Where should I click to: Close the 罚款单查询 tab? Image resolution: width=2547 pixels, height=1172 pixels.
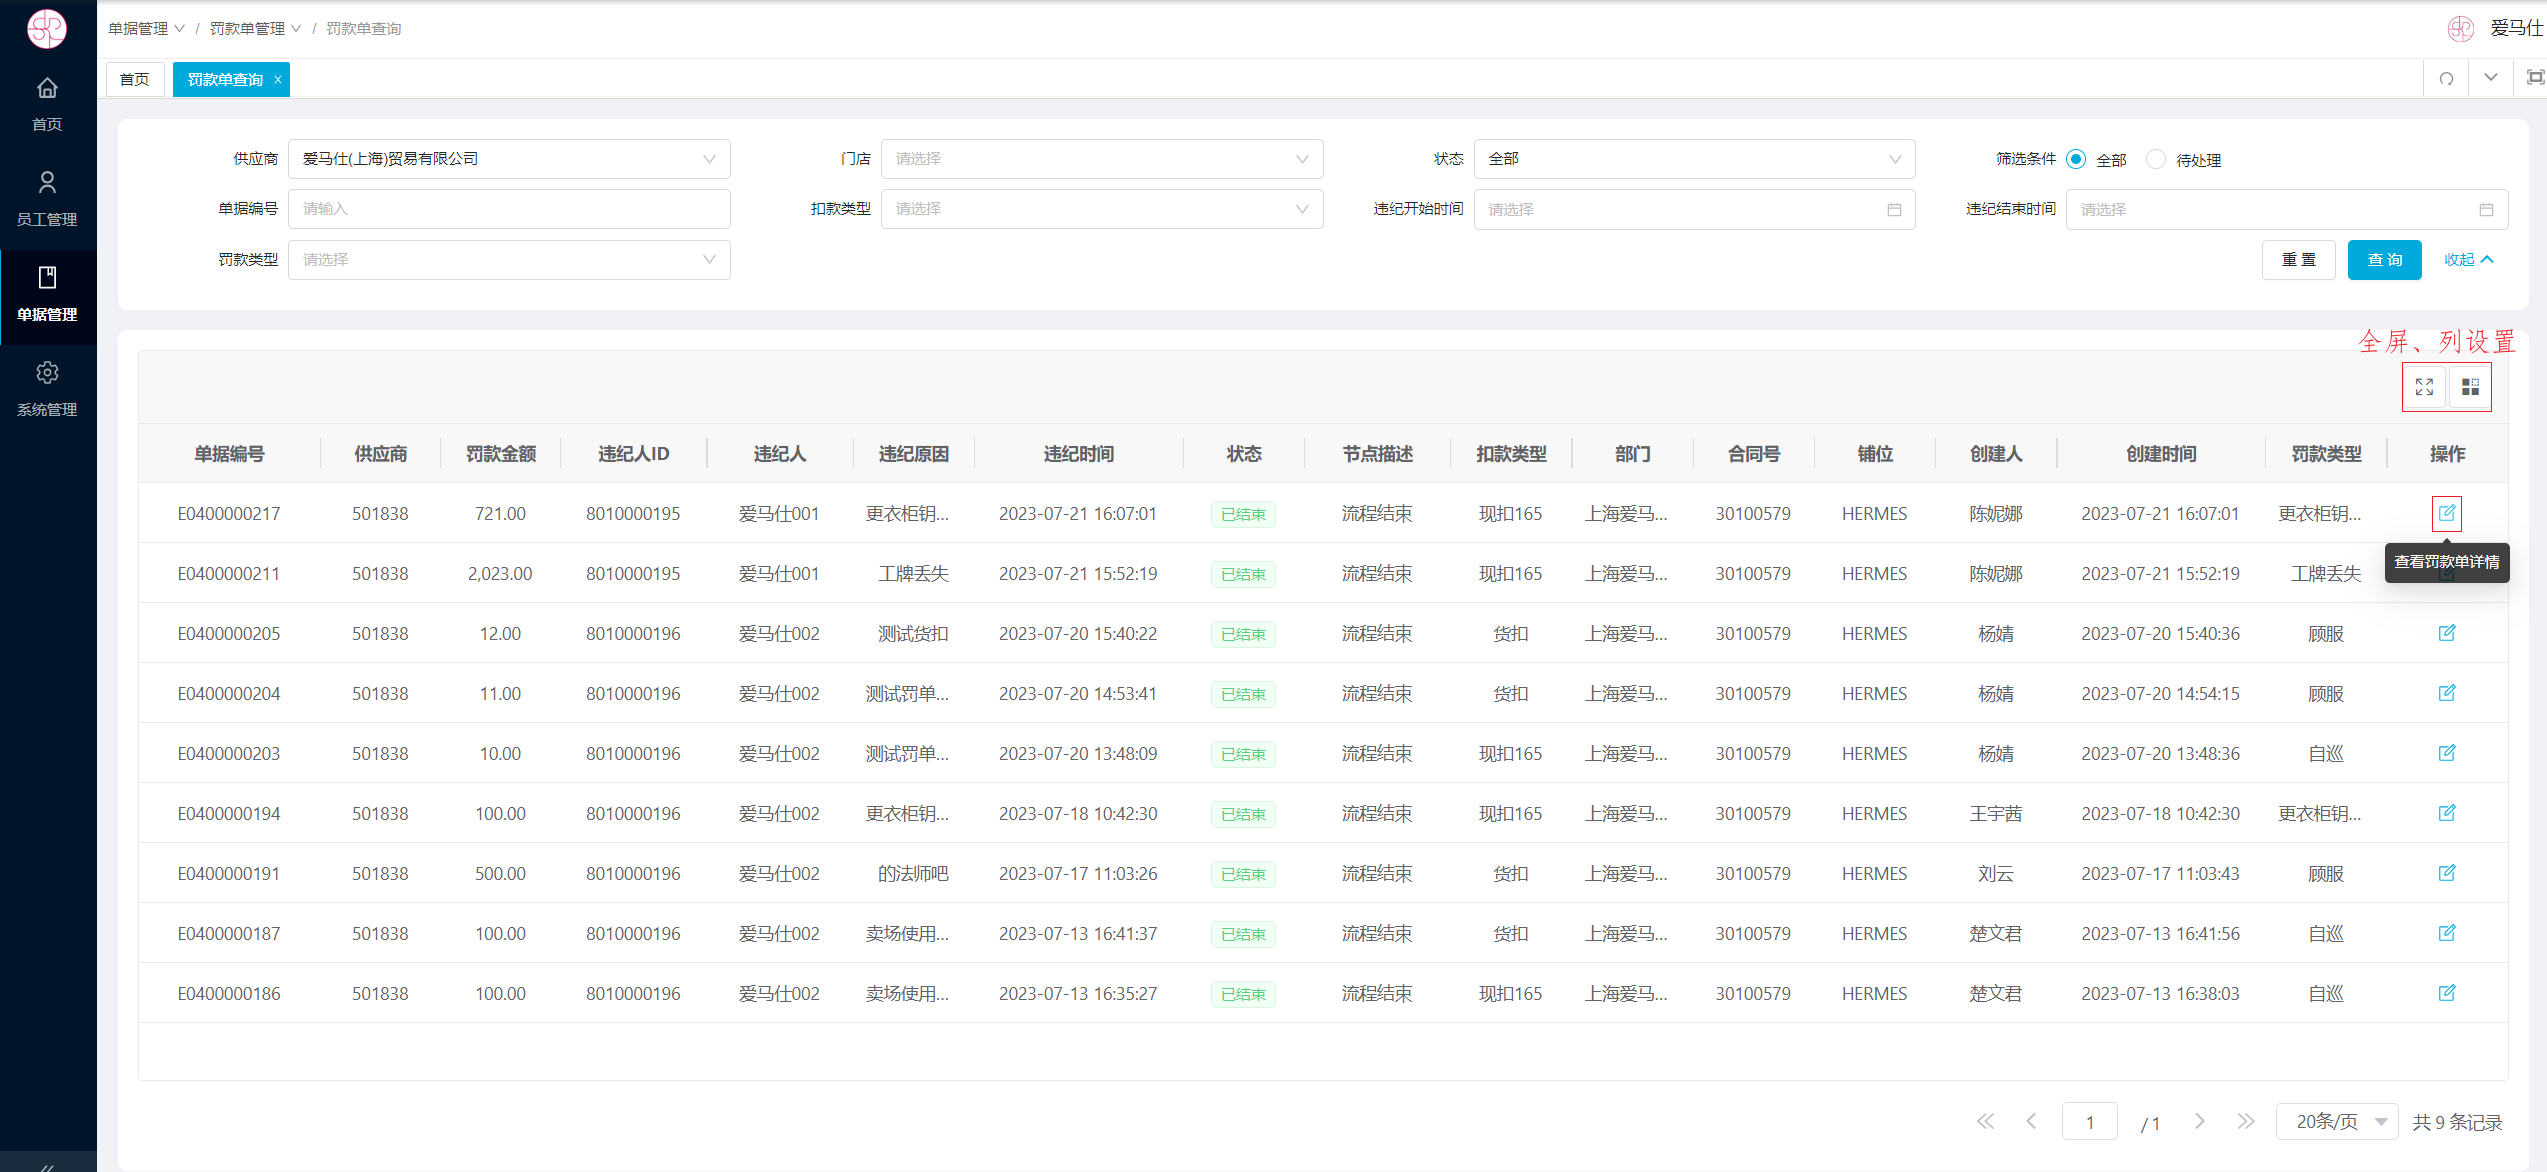(278, 80)
